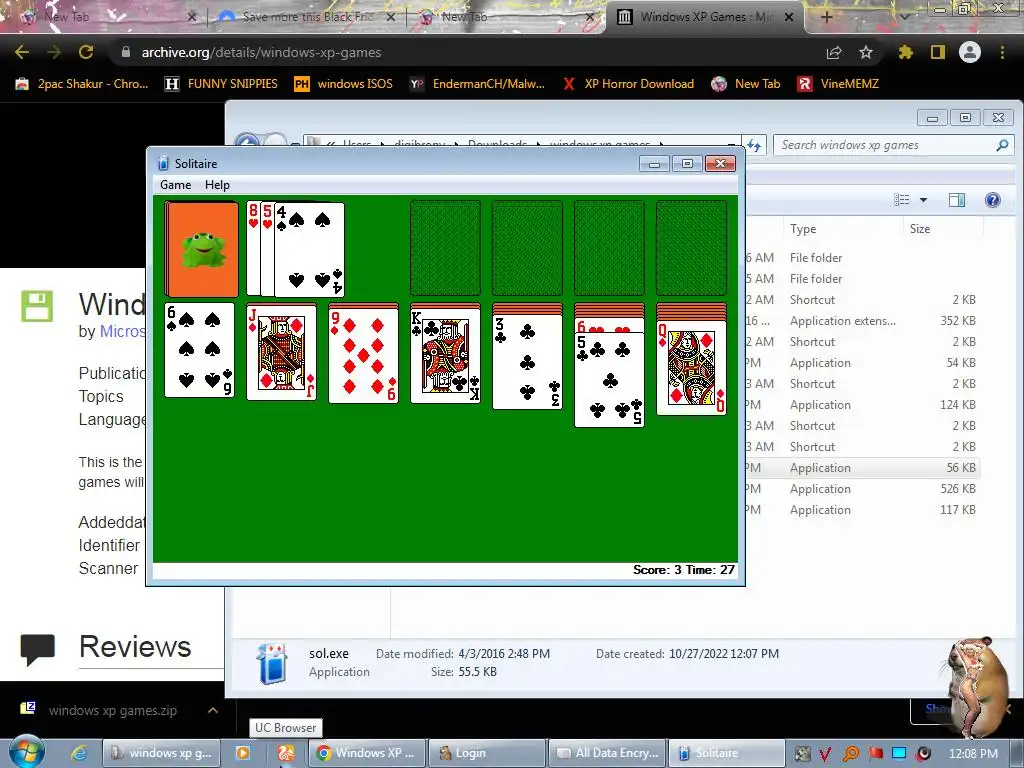Open the Microsoft author link on archive.org

coord(122,331)
